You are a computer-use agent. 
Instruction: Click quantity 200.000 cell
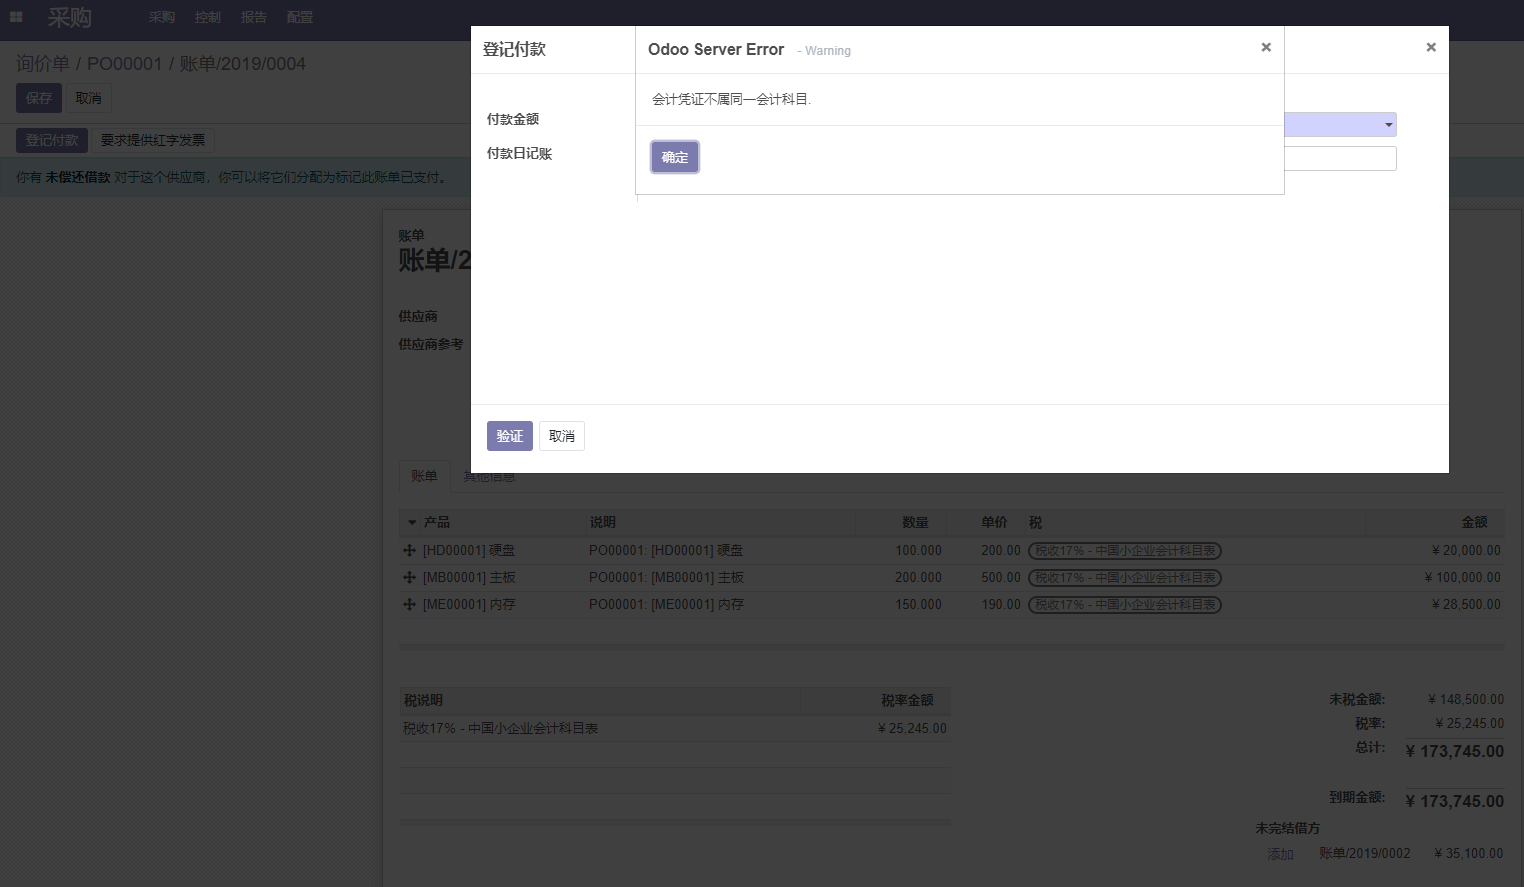(918, 577)
